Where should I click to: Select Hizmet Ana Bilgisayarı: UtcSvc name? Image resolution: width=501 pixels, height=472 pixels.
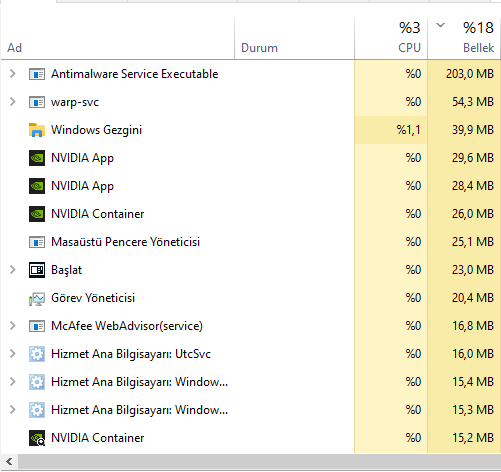coord(131,354)
